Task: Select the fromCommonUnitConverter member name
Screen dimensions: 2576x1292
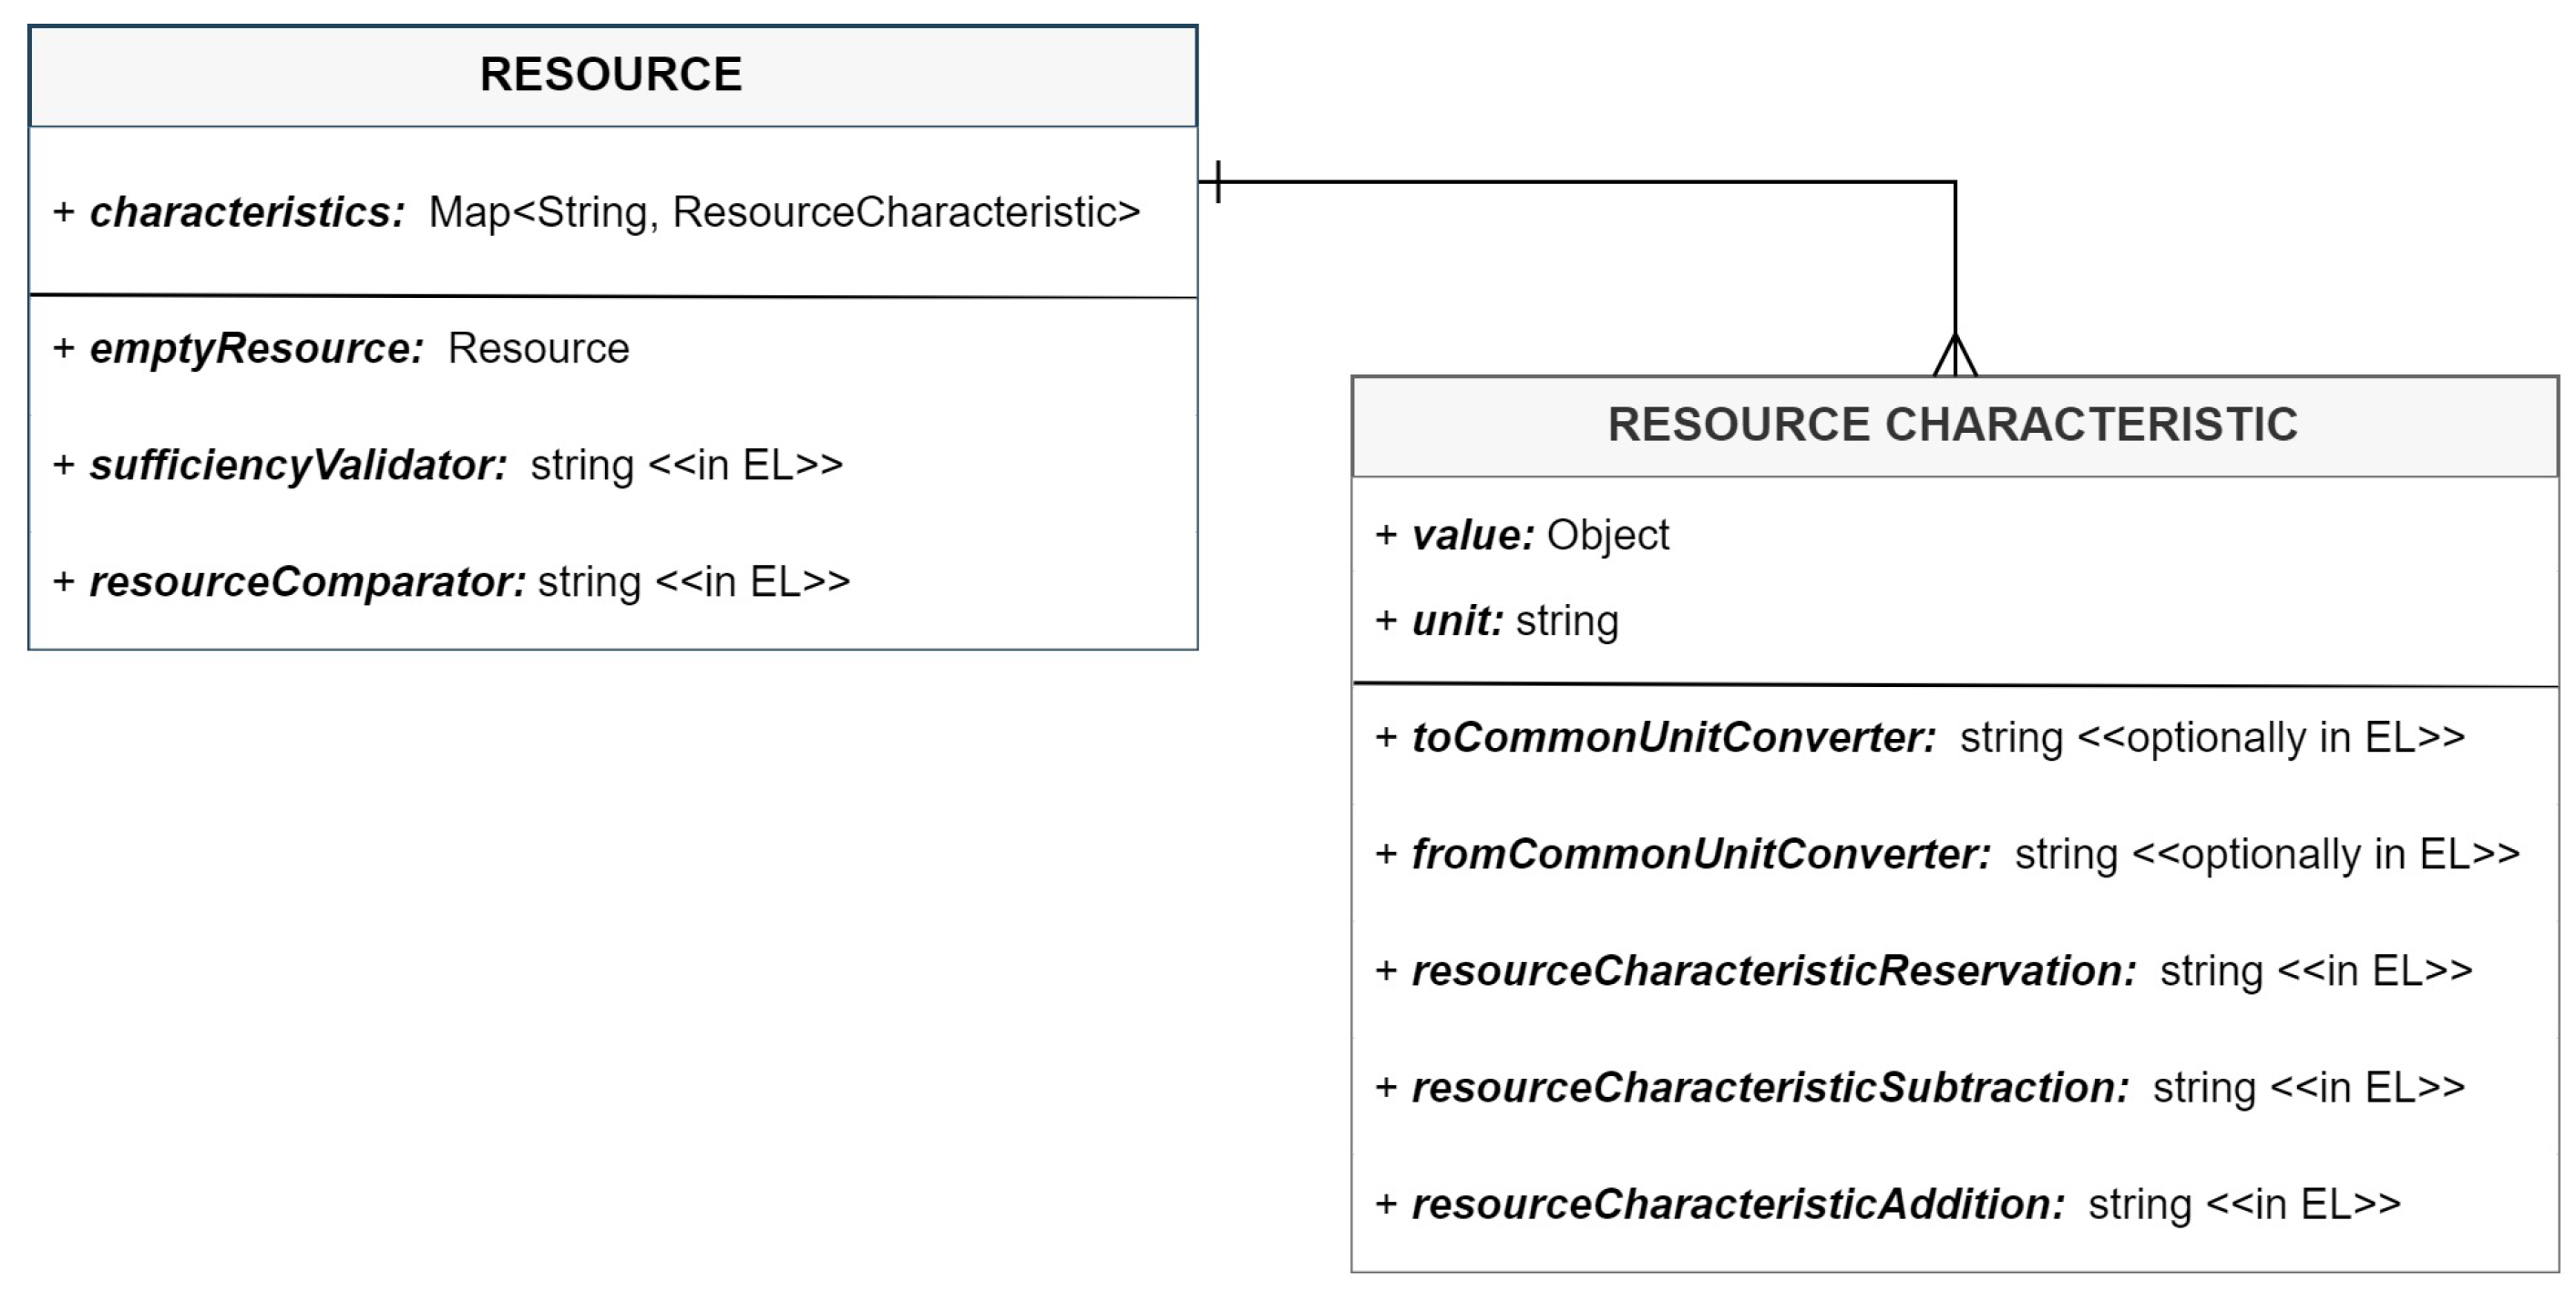Action: [1701, 855]
